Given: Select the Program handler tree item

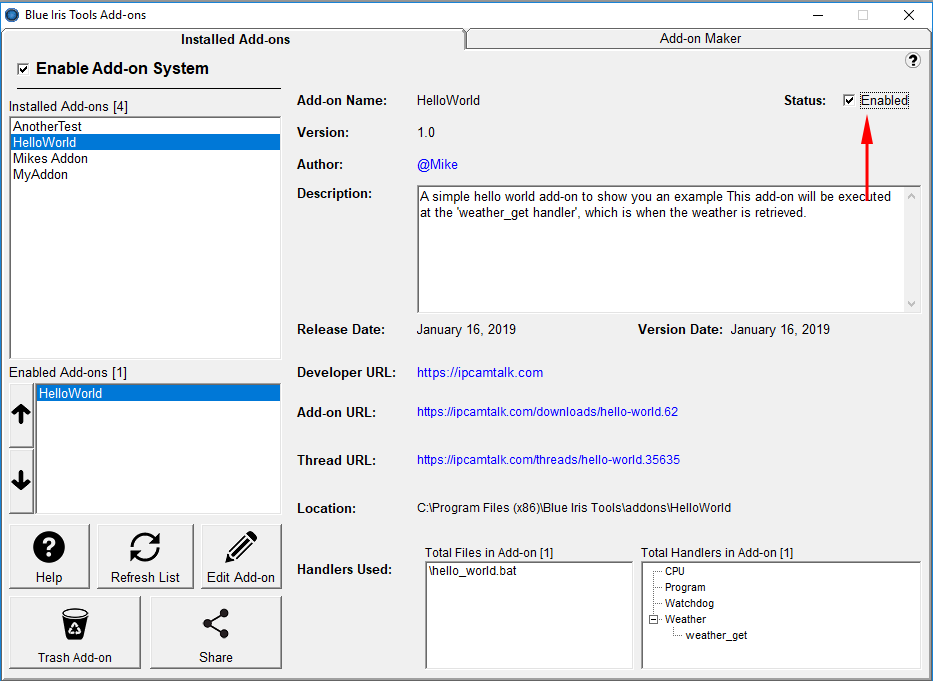Looking at the screenshot, I should (685, 588).
